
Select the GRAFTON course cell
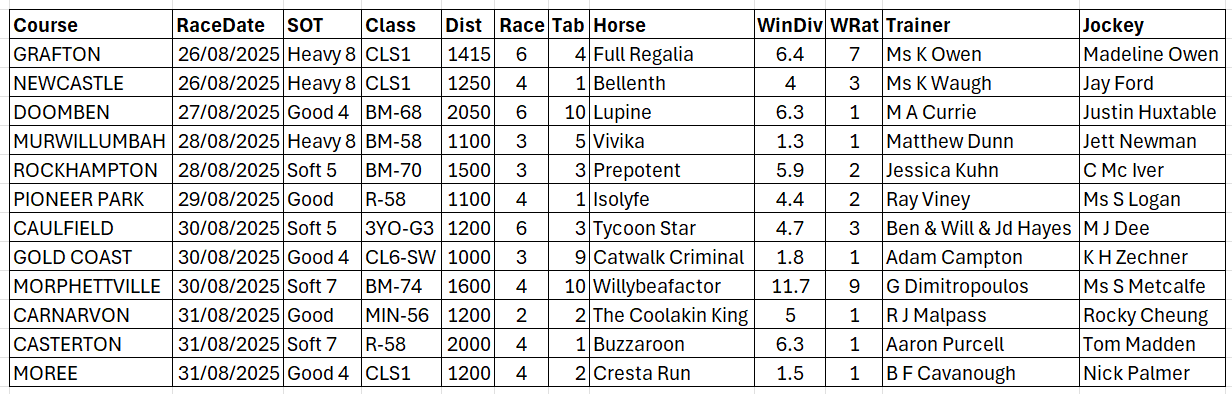pos(90,54)
